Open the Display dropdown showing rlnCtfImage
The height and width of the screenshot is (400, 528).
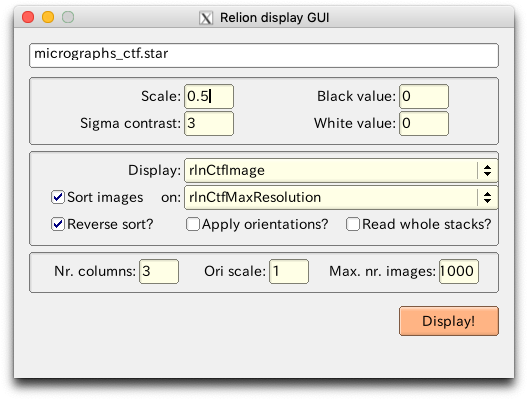pyautogui.click(x=341, y=170)
